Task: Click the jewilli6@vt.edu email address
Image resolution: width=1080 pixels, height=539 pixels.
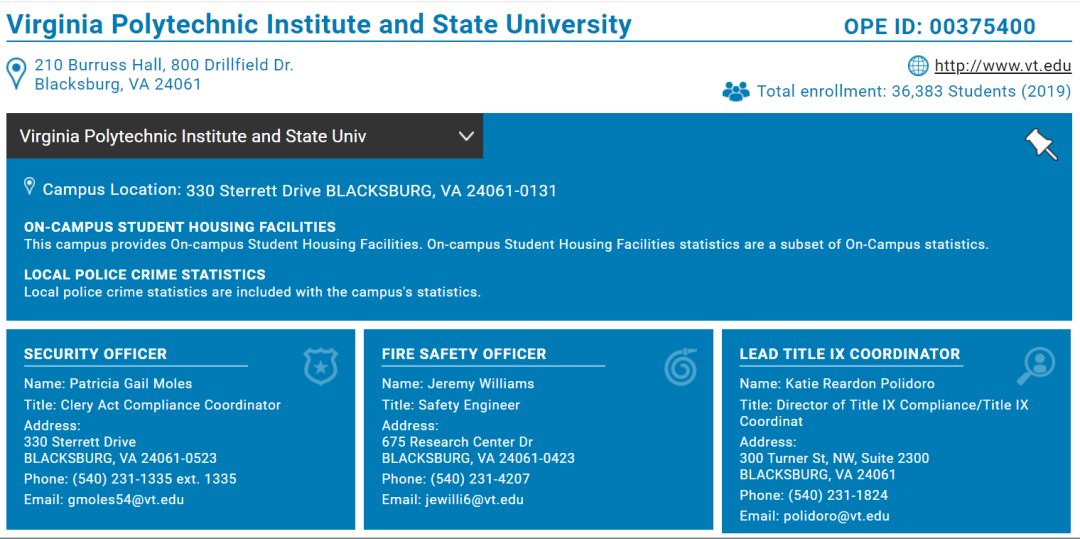Action: [x=473, y=500]
